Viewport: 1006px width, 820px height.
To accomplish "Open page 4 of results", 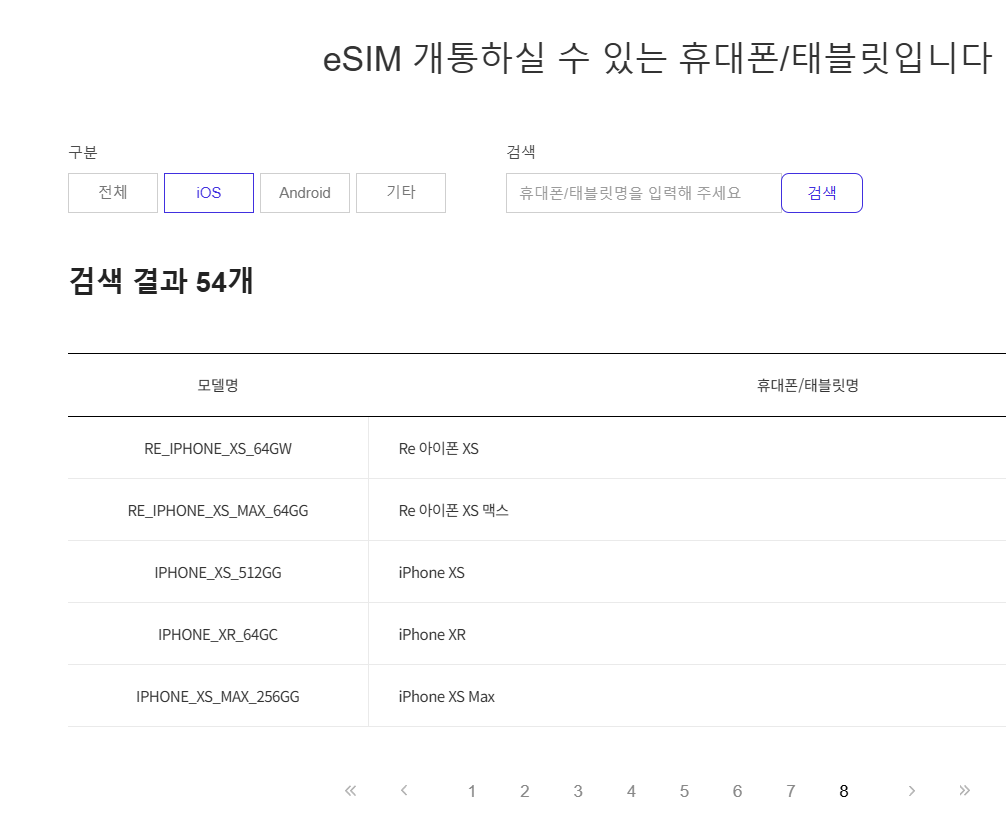I will pyautogui.click(x=631, y=791).
